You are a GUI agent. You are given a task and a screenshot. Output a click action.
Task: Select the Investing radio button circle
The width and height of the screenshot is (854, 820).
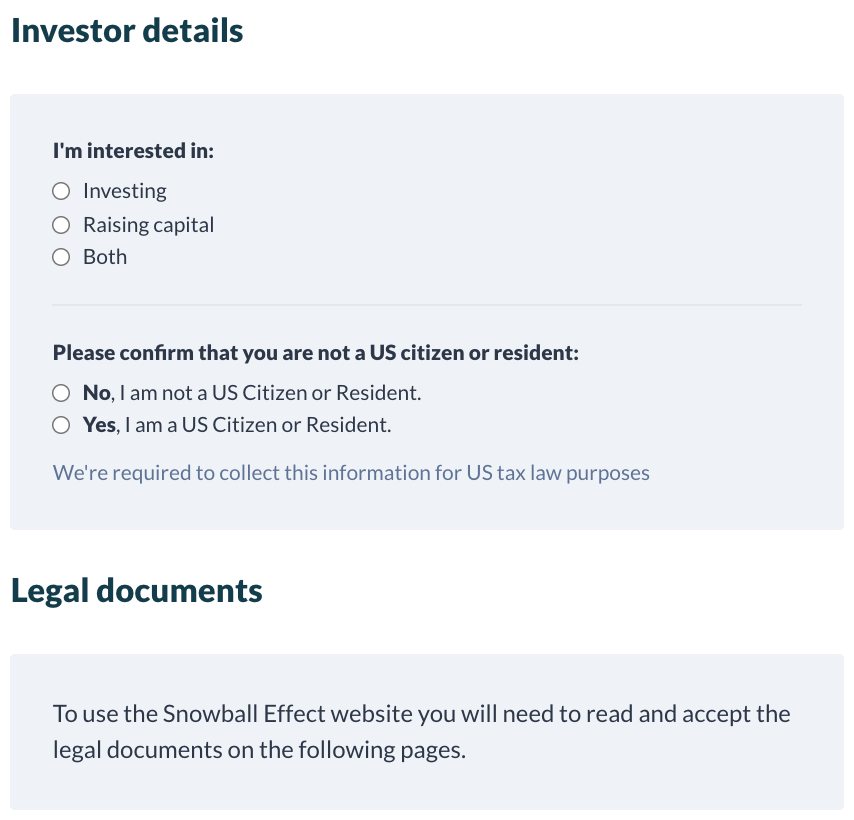tap(61, 191)
